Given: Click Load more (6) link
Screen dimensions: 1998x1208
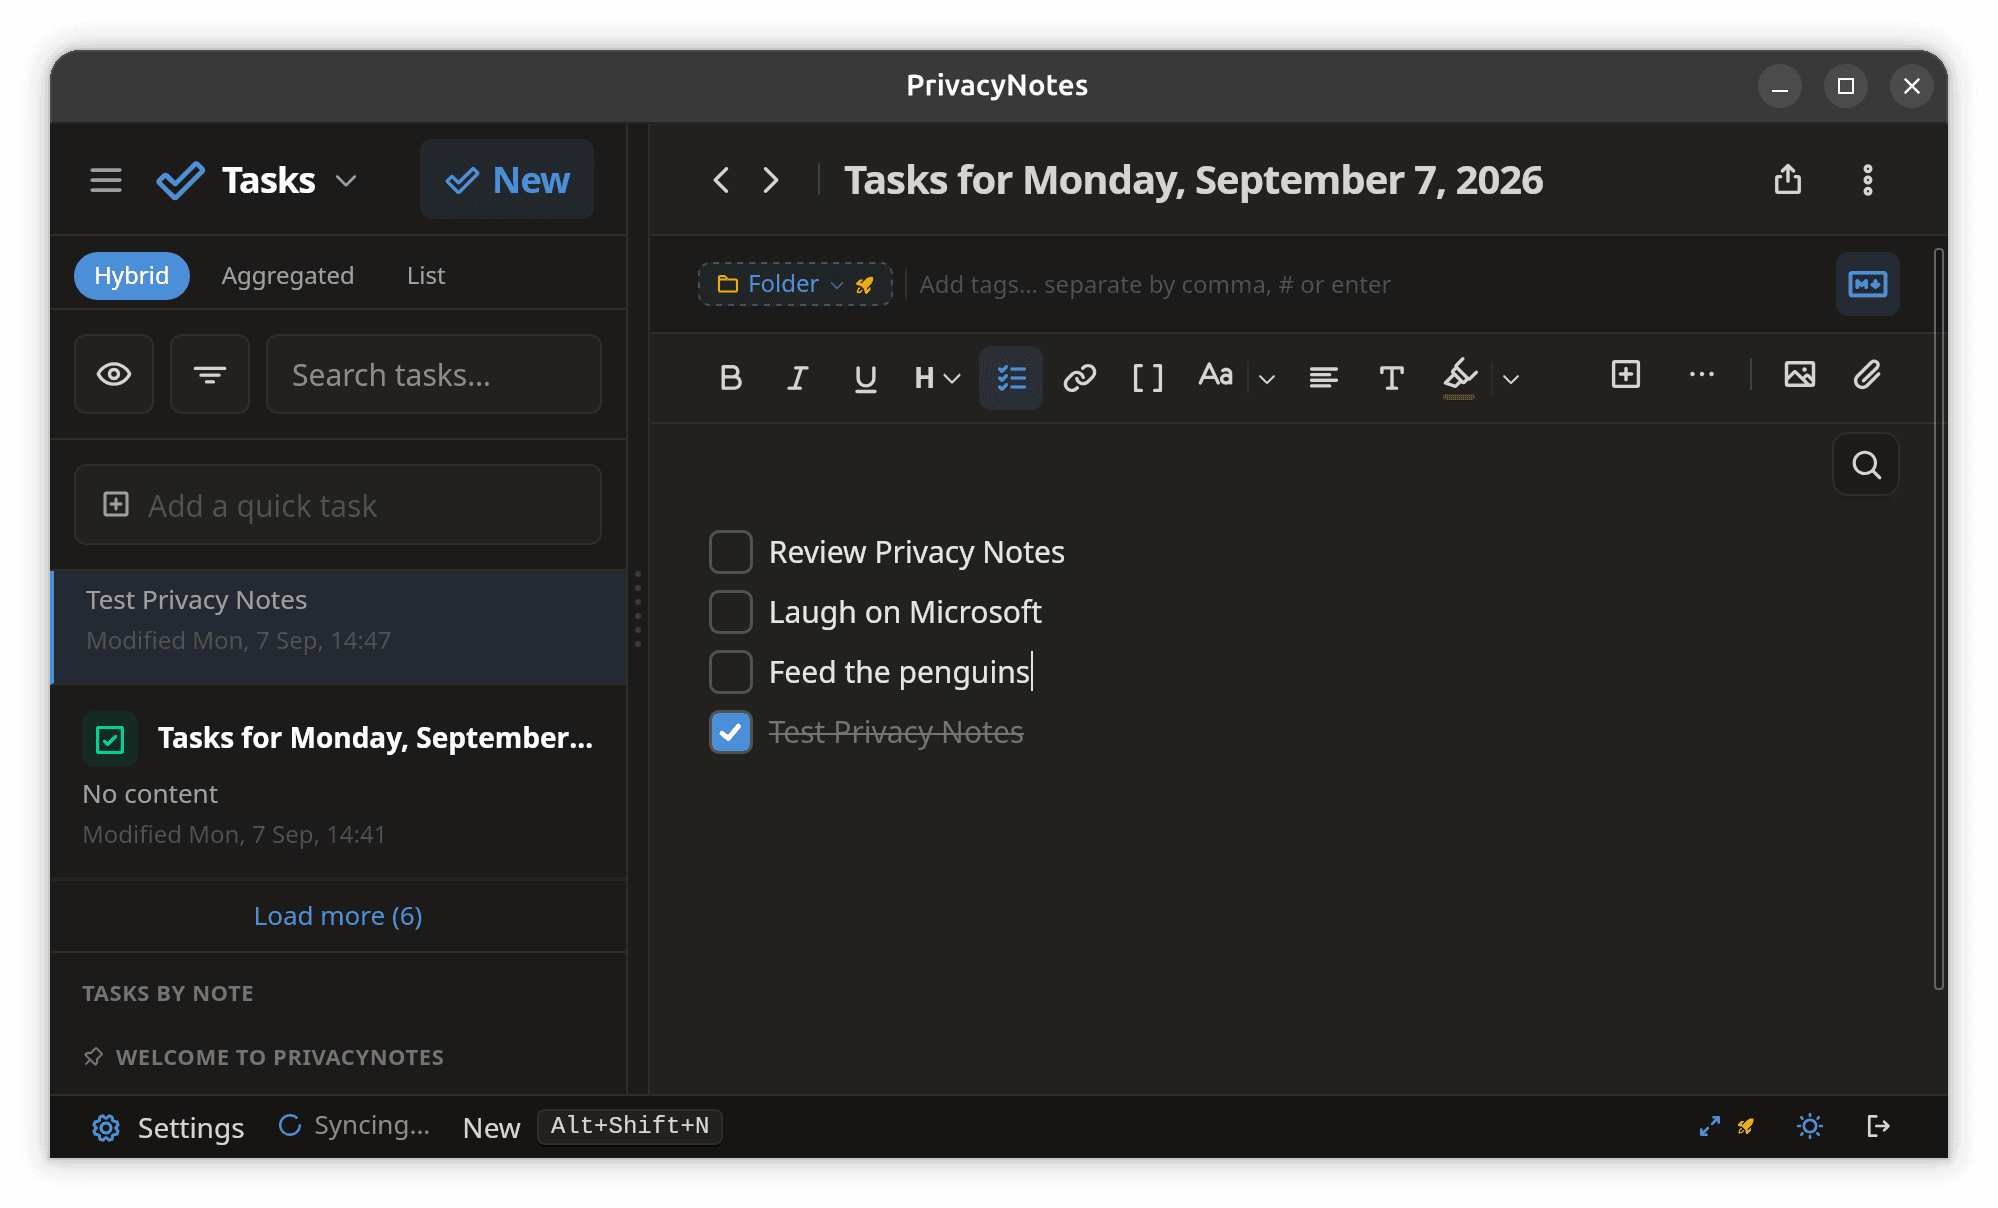Looking at the screenshot, I should coord(338,916).
